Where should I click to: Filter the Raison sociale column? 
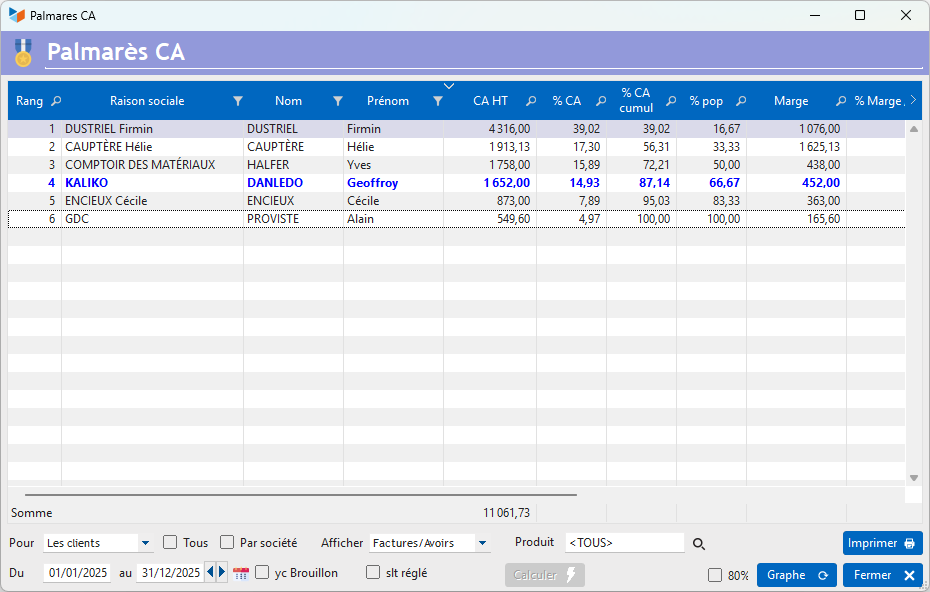click(237, 101)
